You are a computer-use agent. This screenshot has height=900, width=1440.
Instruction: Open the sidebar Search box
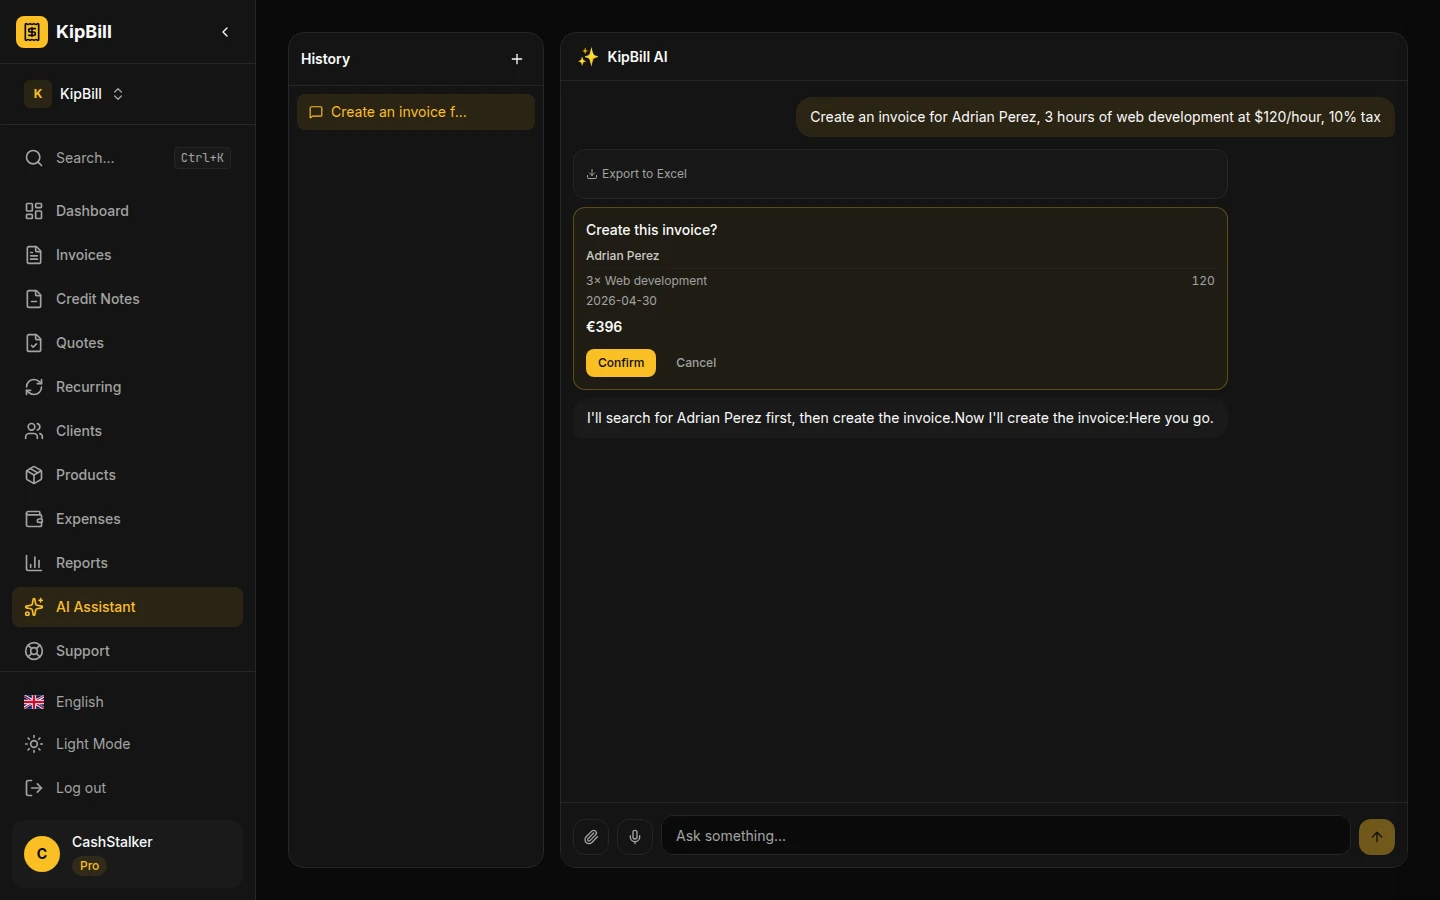pyautogui.click(x=127, y=158)
